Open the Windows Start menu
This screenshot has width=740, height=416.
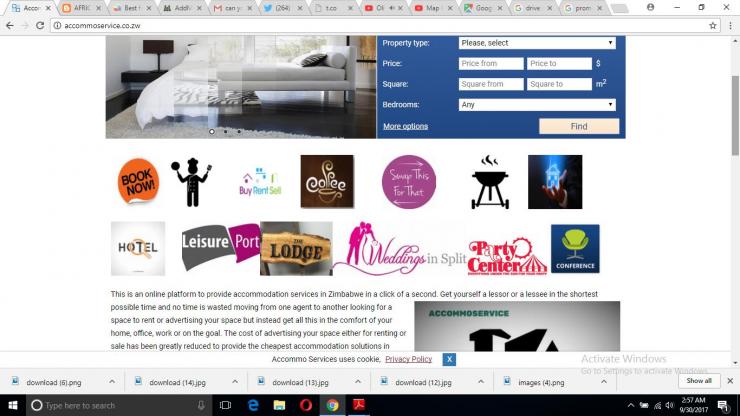click(x=13, y=405)
